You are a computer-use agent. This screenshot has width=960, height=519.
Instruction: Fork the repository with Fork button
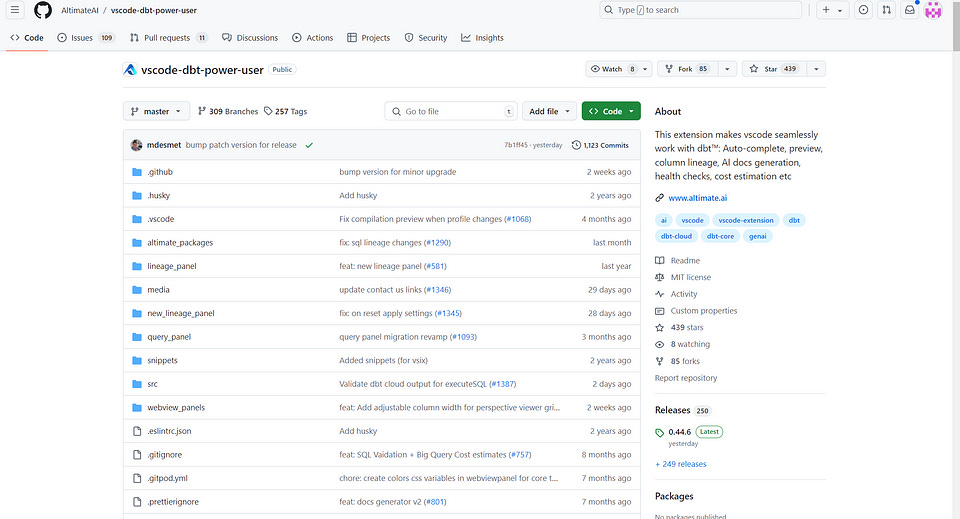point(688,69)
